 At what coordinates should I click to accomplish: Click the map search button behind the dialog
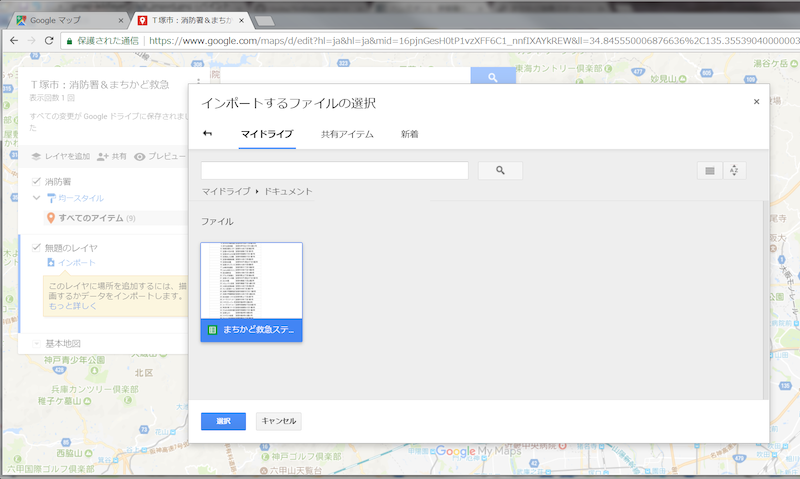493,77
